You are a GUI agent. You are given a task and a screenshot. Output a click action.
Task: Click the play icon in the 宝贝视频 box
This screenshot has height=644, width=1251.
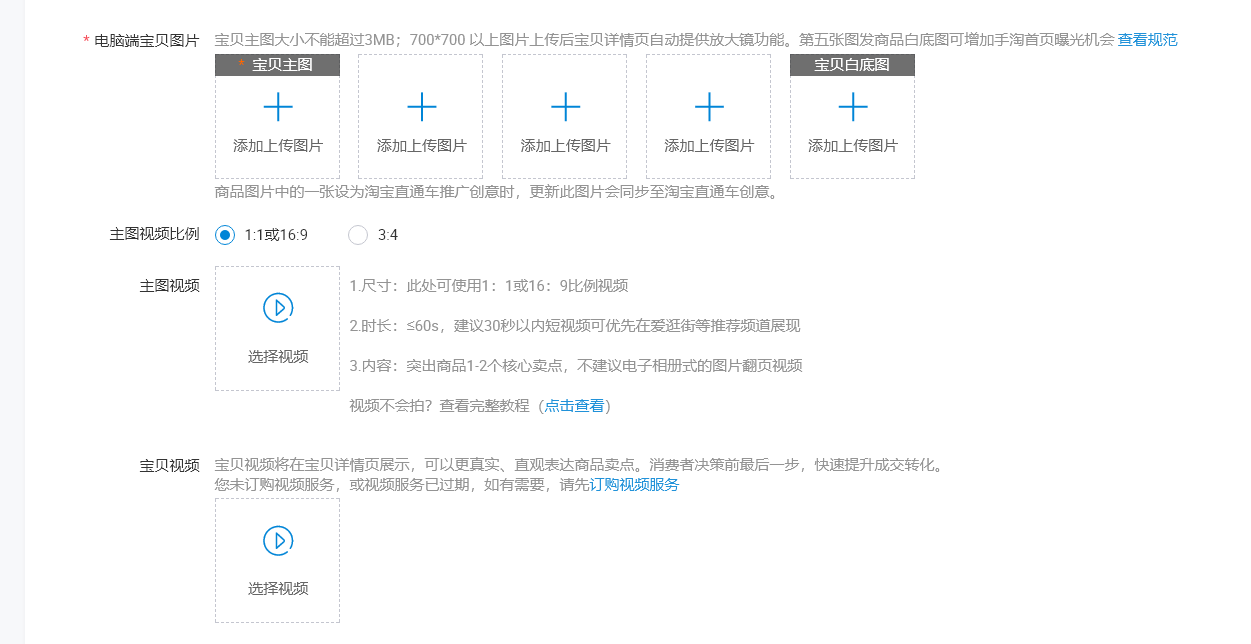click(278, 541)
